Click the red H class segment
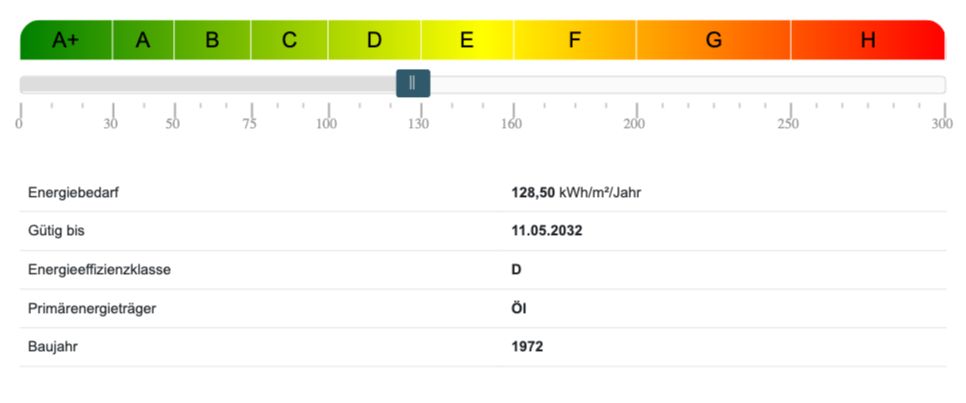 pyautogui.click(x=868, y=40)
